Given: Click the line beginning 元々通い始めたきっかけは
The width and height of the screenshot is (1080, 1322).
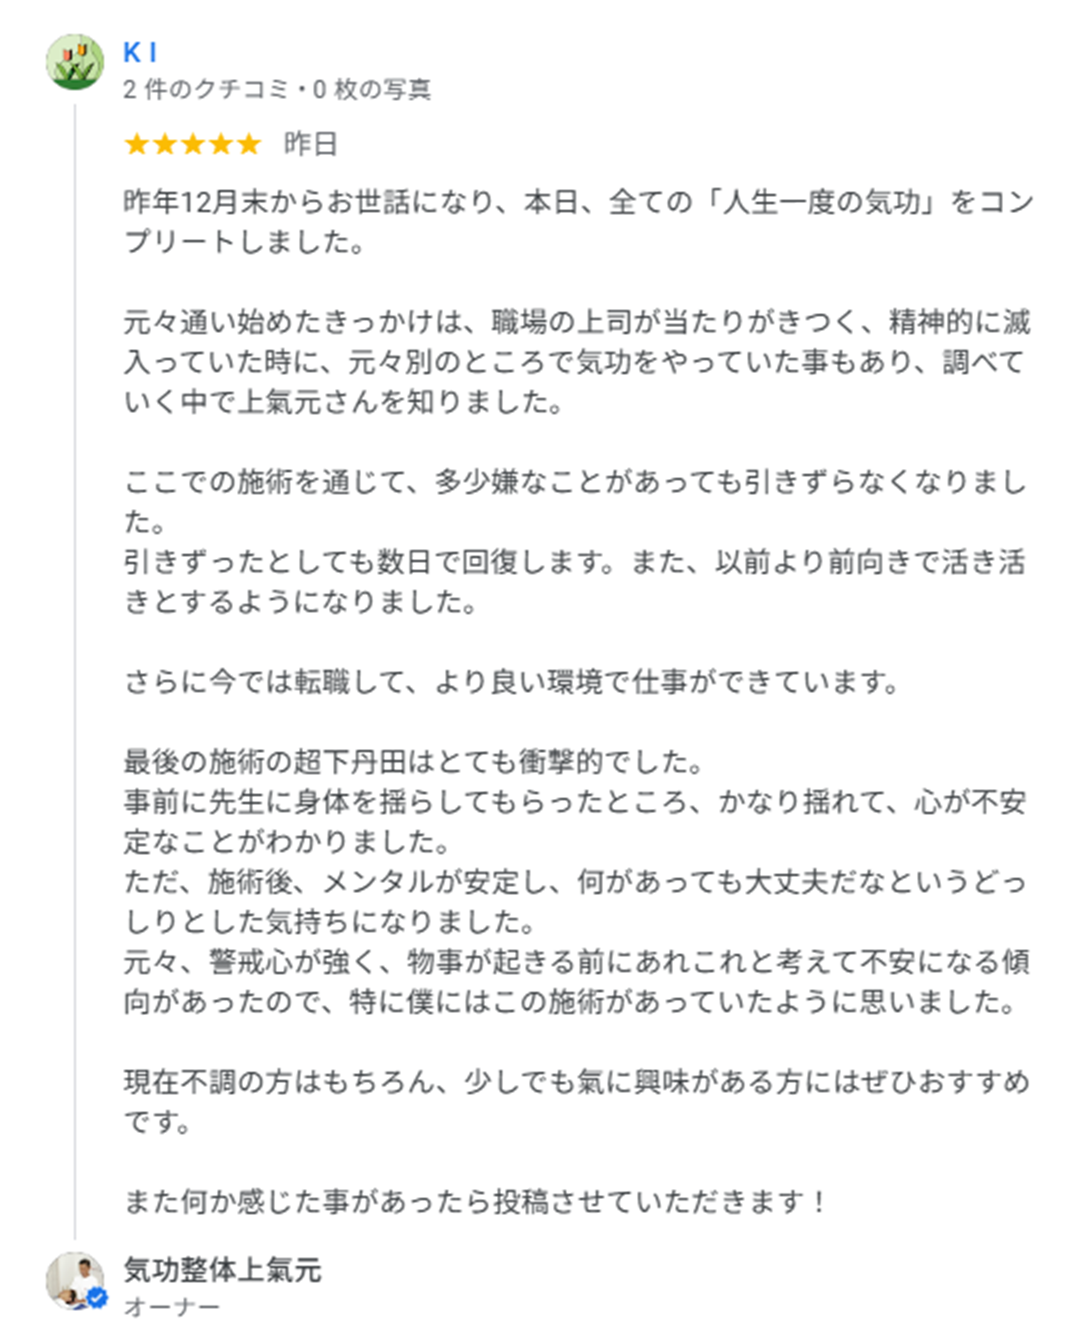Looking at the screenshot, I should tap(577, 322).
